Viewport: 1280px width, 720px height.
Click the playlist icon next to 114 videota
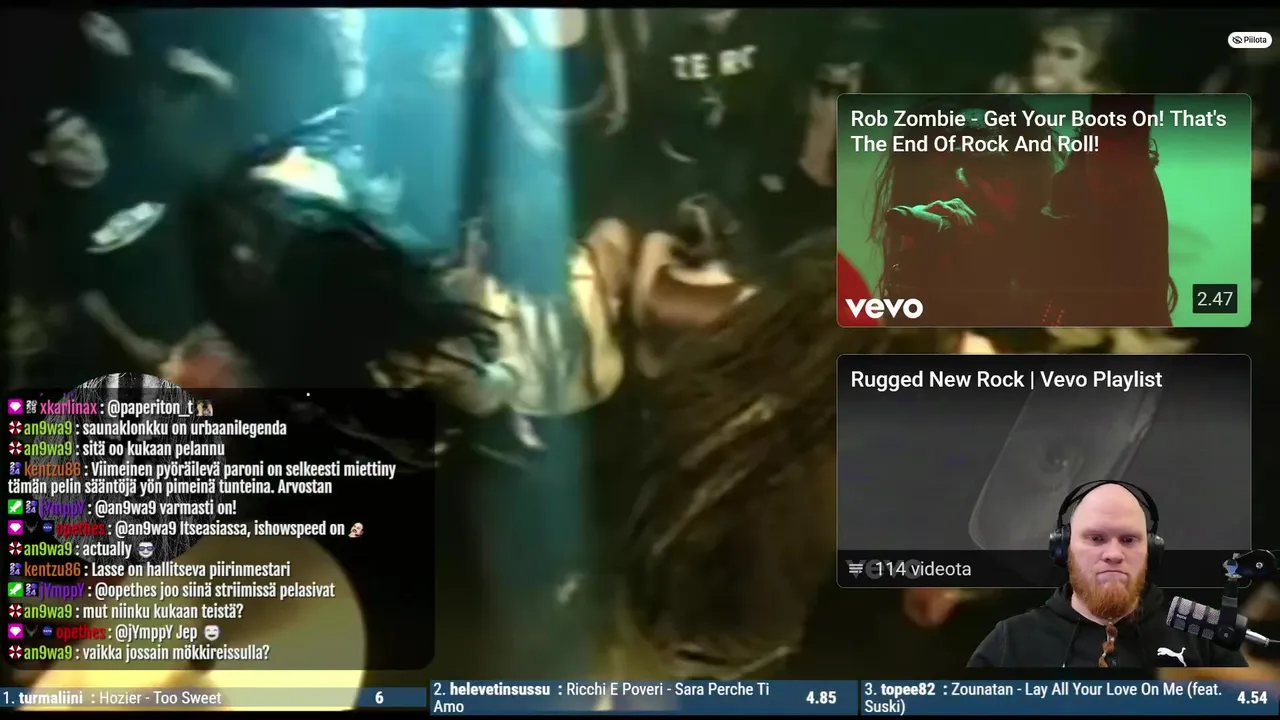(855, 569)
